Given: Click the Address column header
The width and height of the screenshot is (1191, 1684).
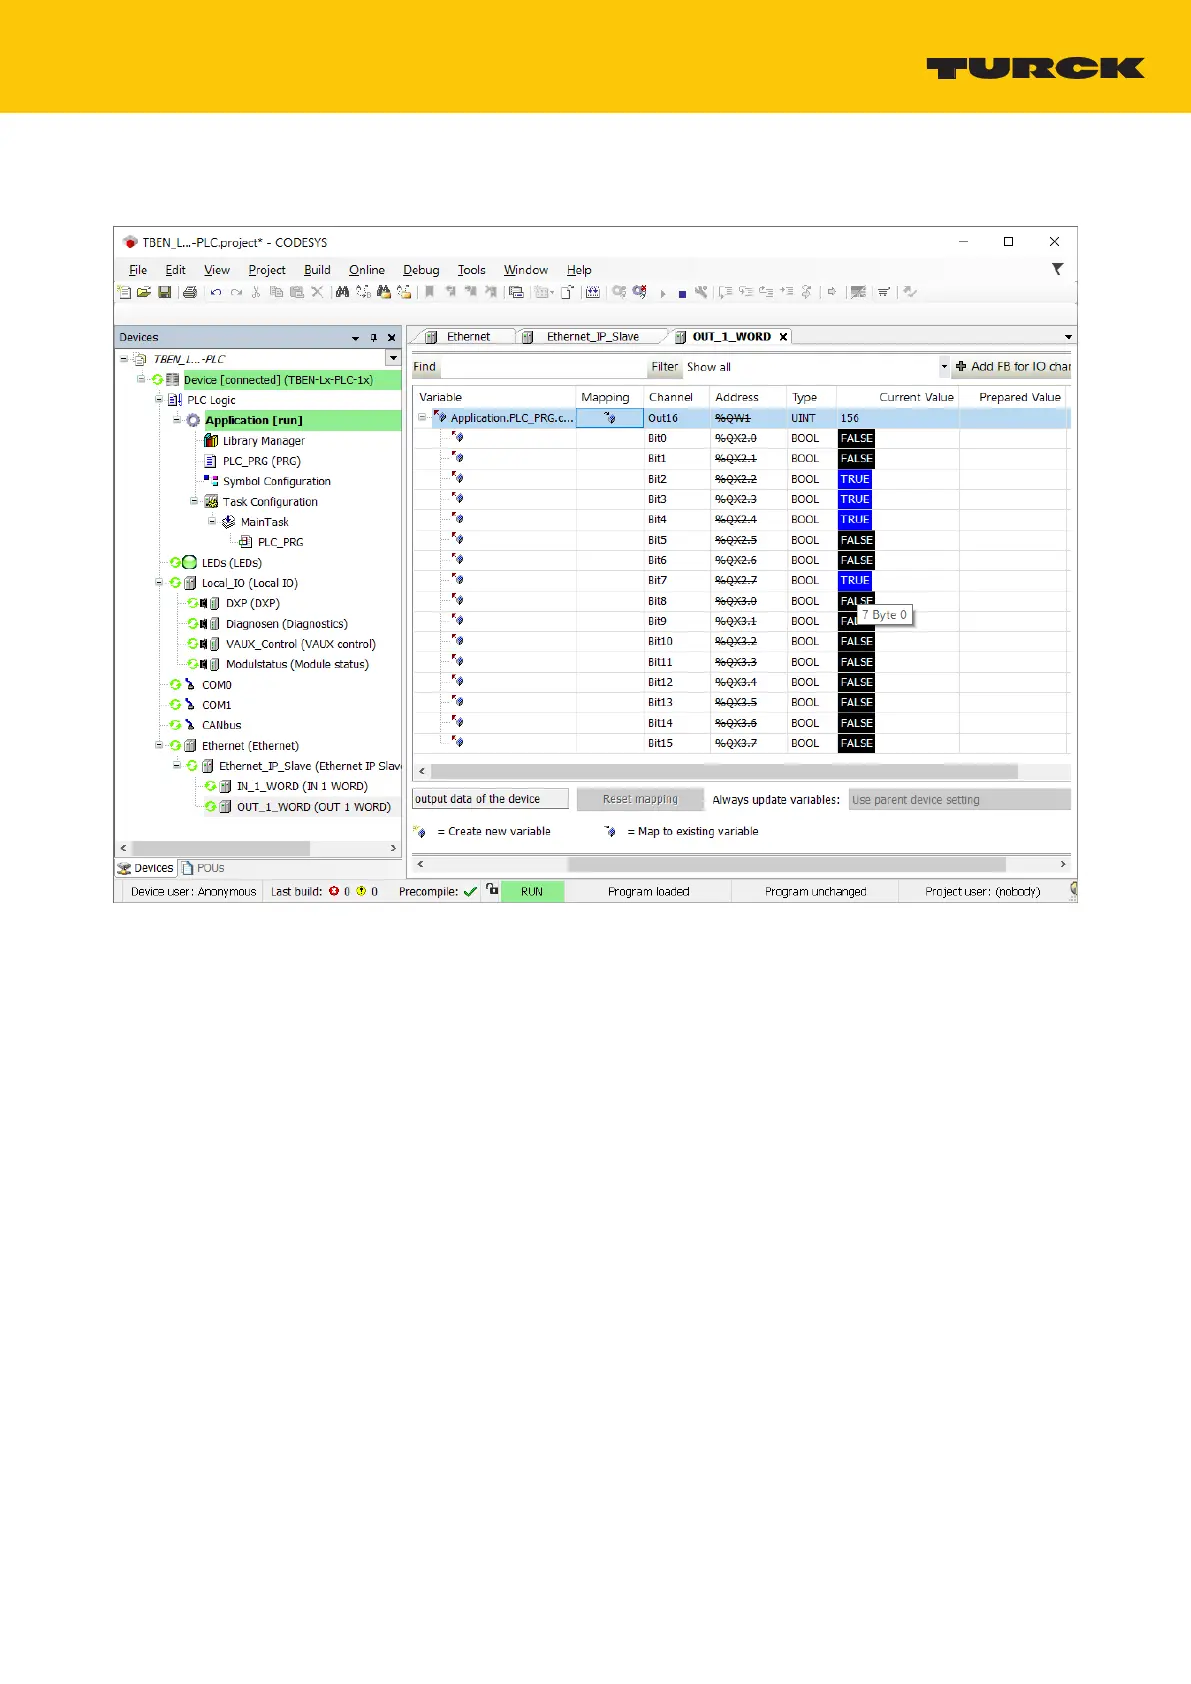Looking at the screenshot, I should click(x=748, y=397).
